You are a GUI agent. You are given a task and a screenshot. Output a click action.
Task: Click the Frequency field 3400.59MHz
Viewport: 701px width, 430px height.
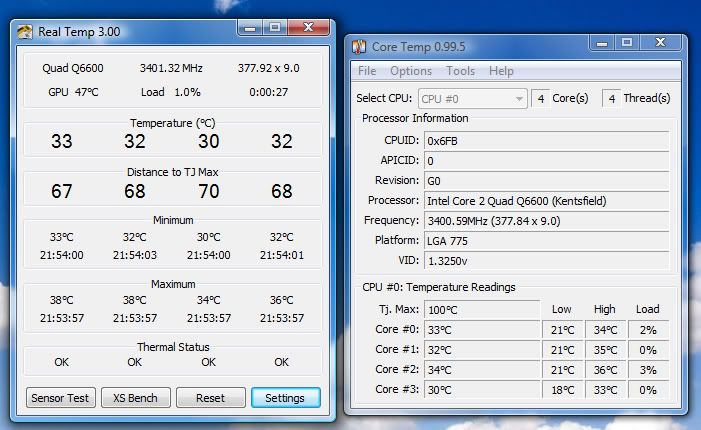click(546, 221)
